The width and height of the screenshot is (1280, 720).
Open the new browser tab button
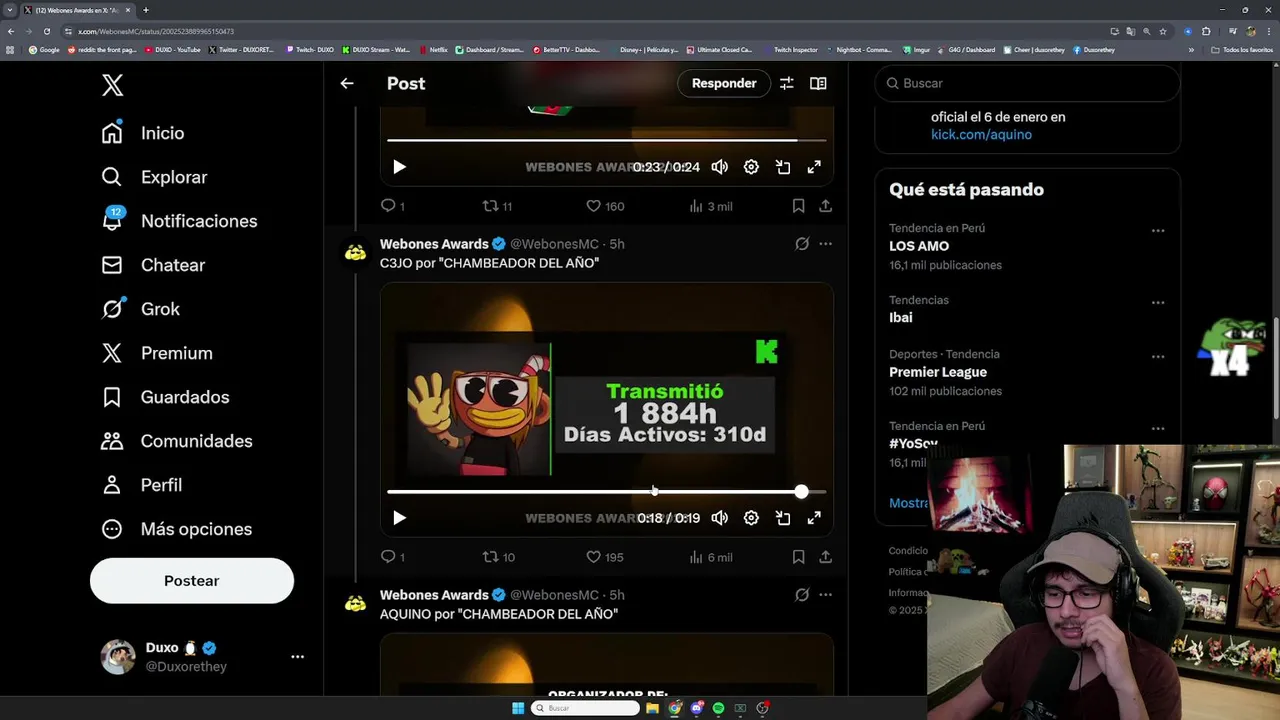[x=145, y=10]
